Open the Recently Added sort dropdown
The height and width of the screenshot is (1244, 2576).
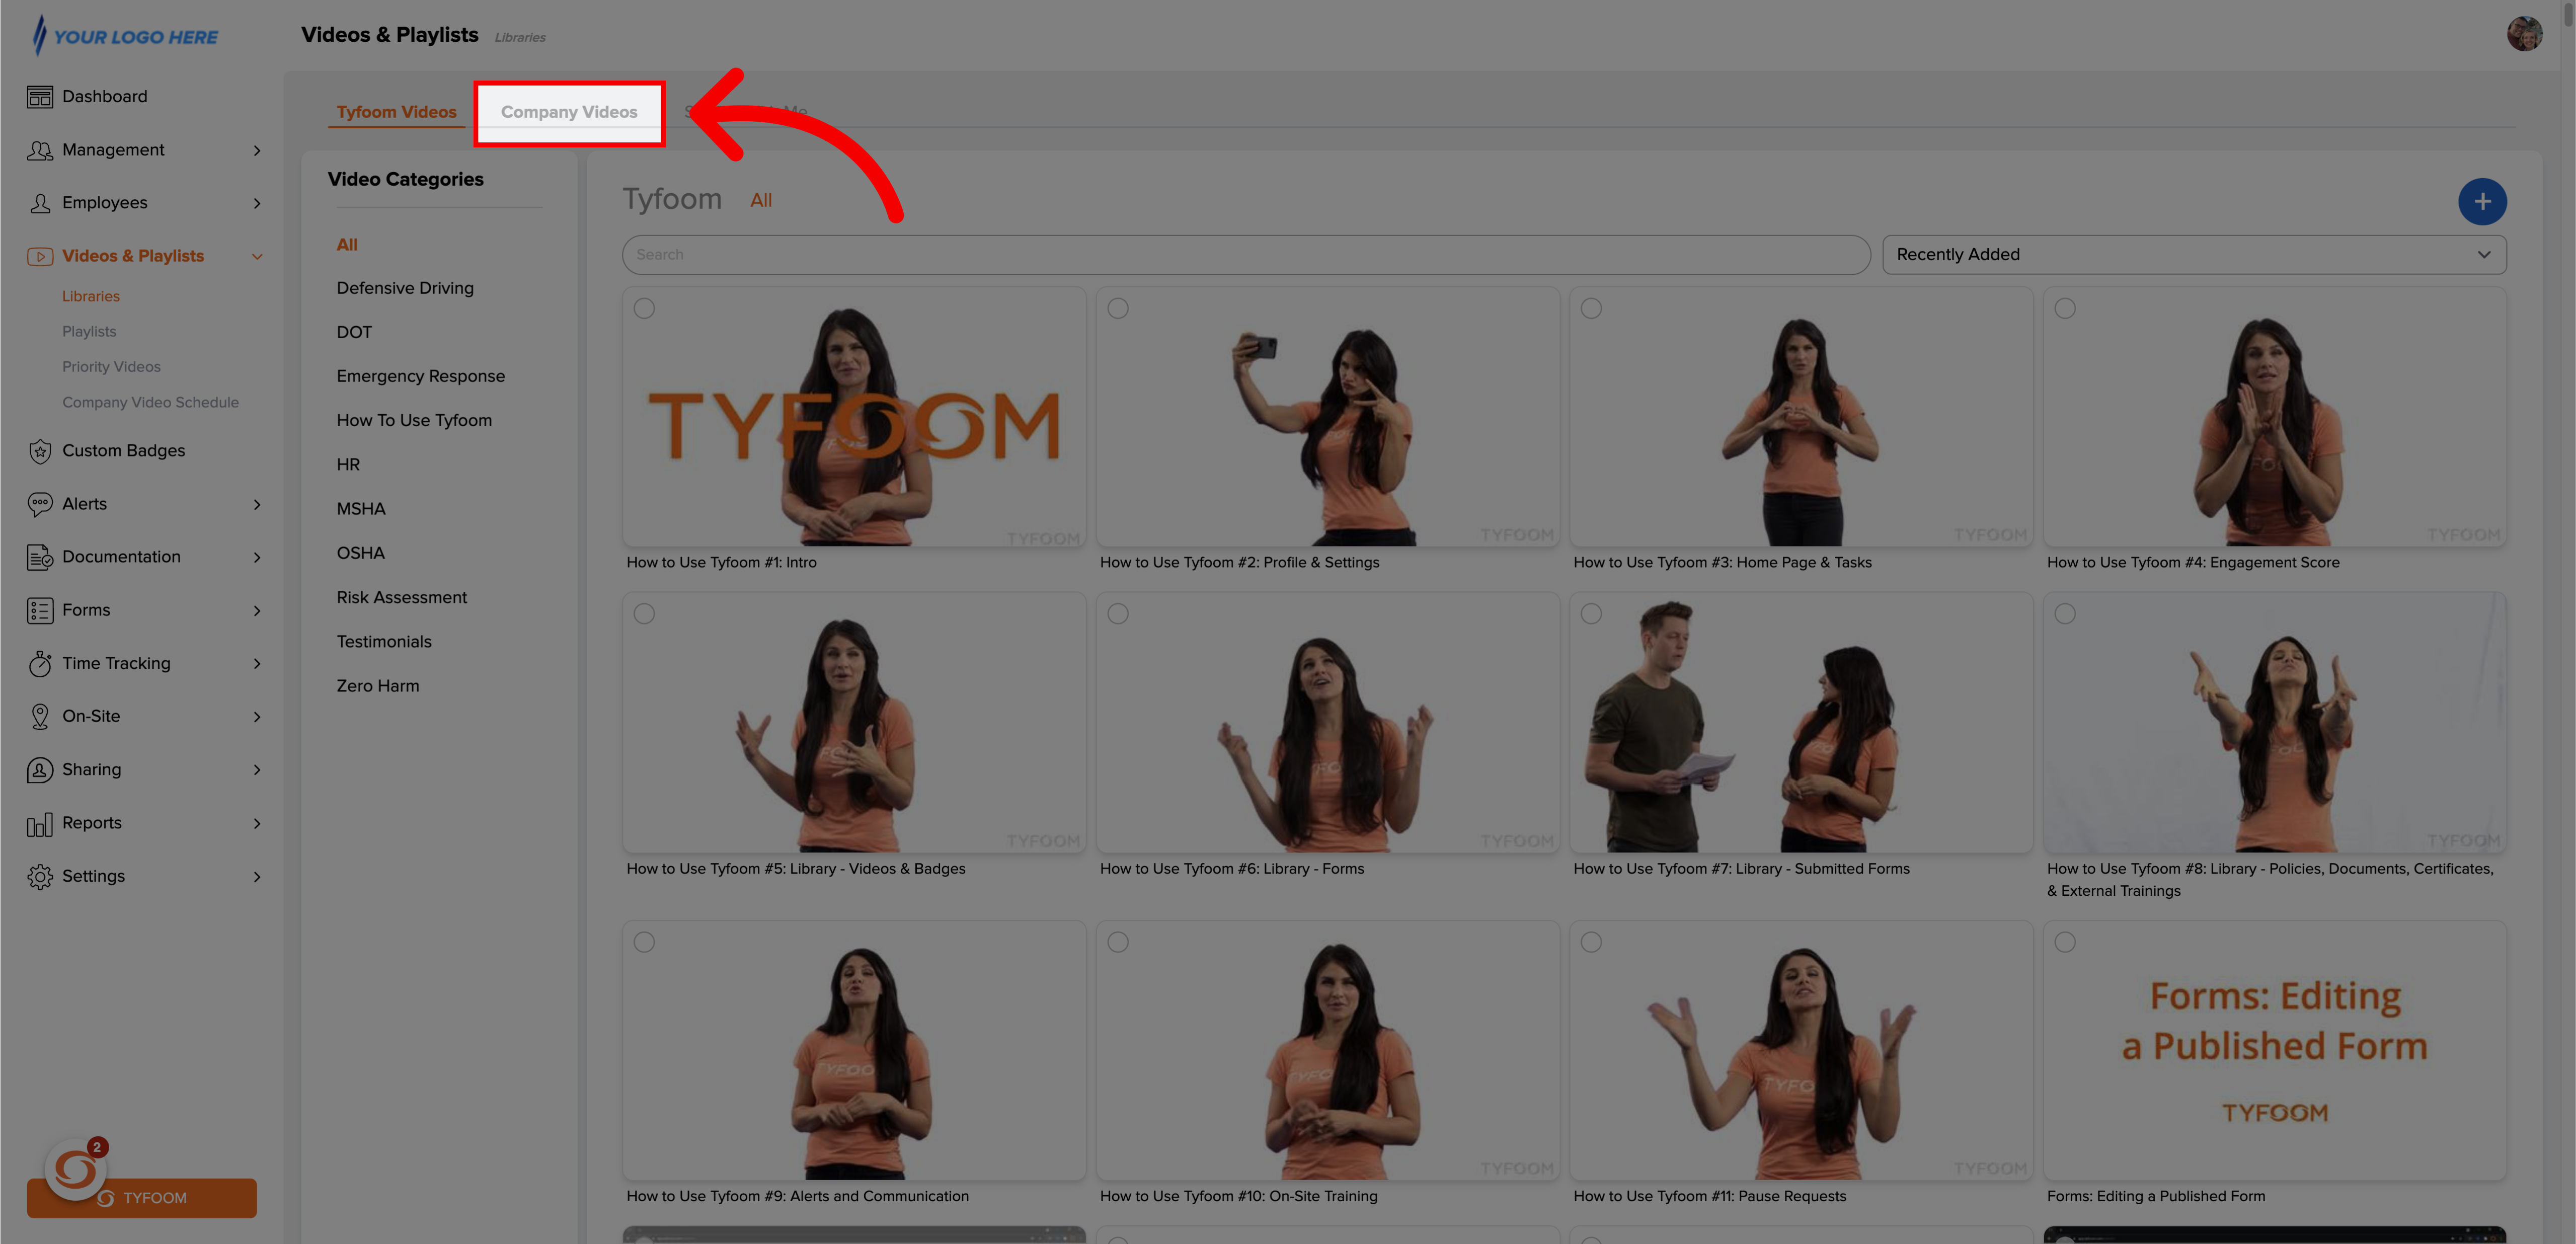coord(2193,255)
